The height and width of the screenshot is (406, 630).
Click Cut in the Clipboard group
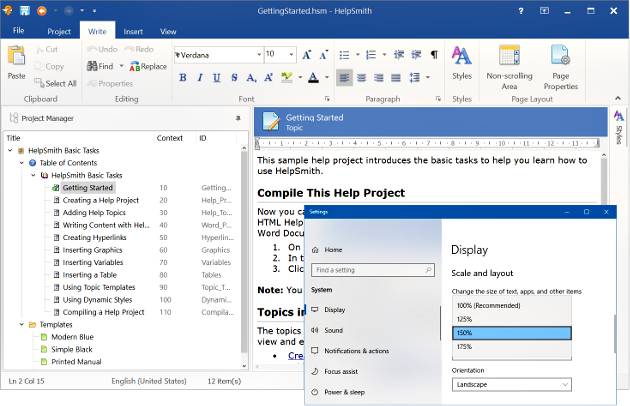point(47,49)
